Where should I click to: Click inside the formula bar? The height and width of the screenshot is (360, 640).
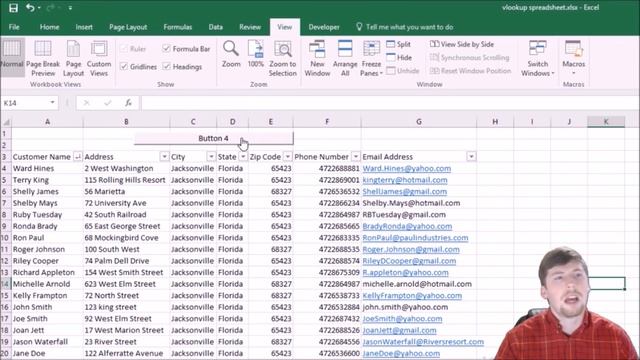click(390, 103)
